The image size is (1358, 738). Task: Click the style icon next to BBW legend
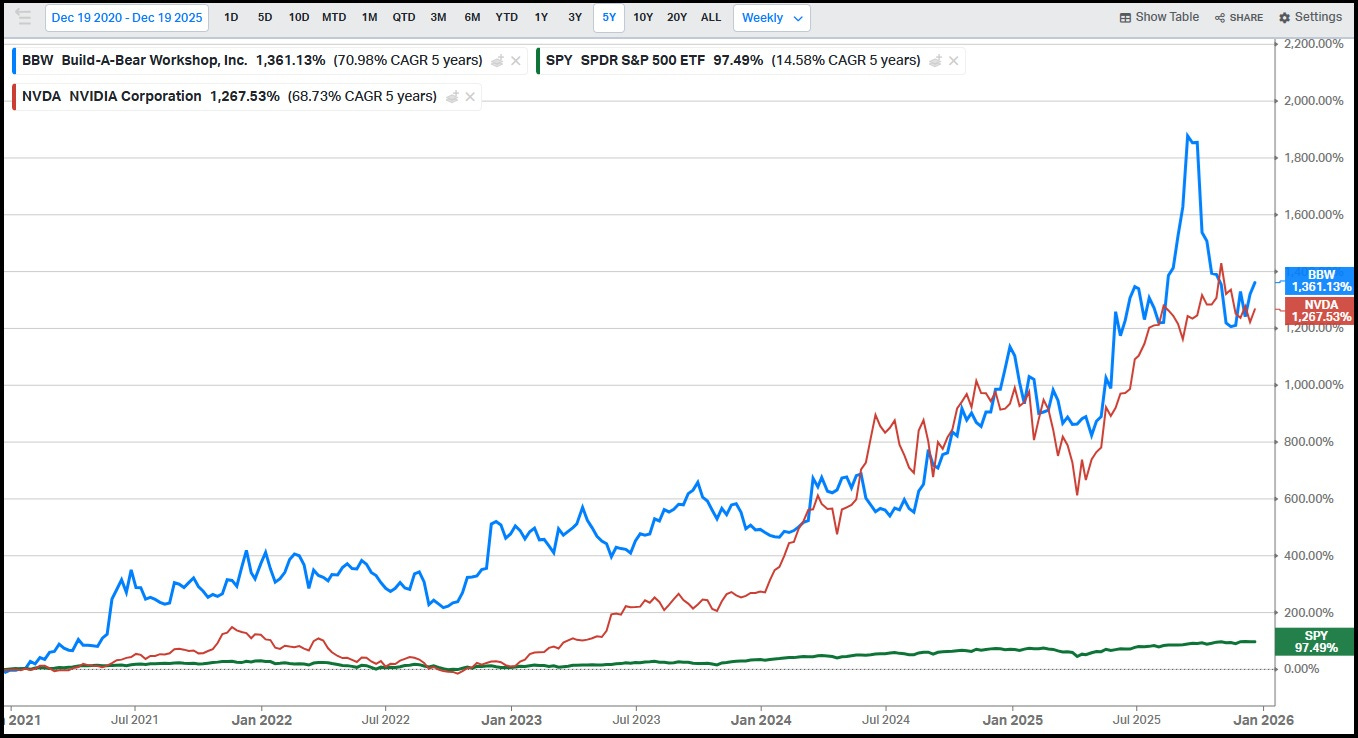pyautogui.click(x=497, y=60)
